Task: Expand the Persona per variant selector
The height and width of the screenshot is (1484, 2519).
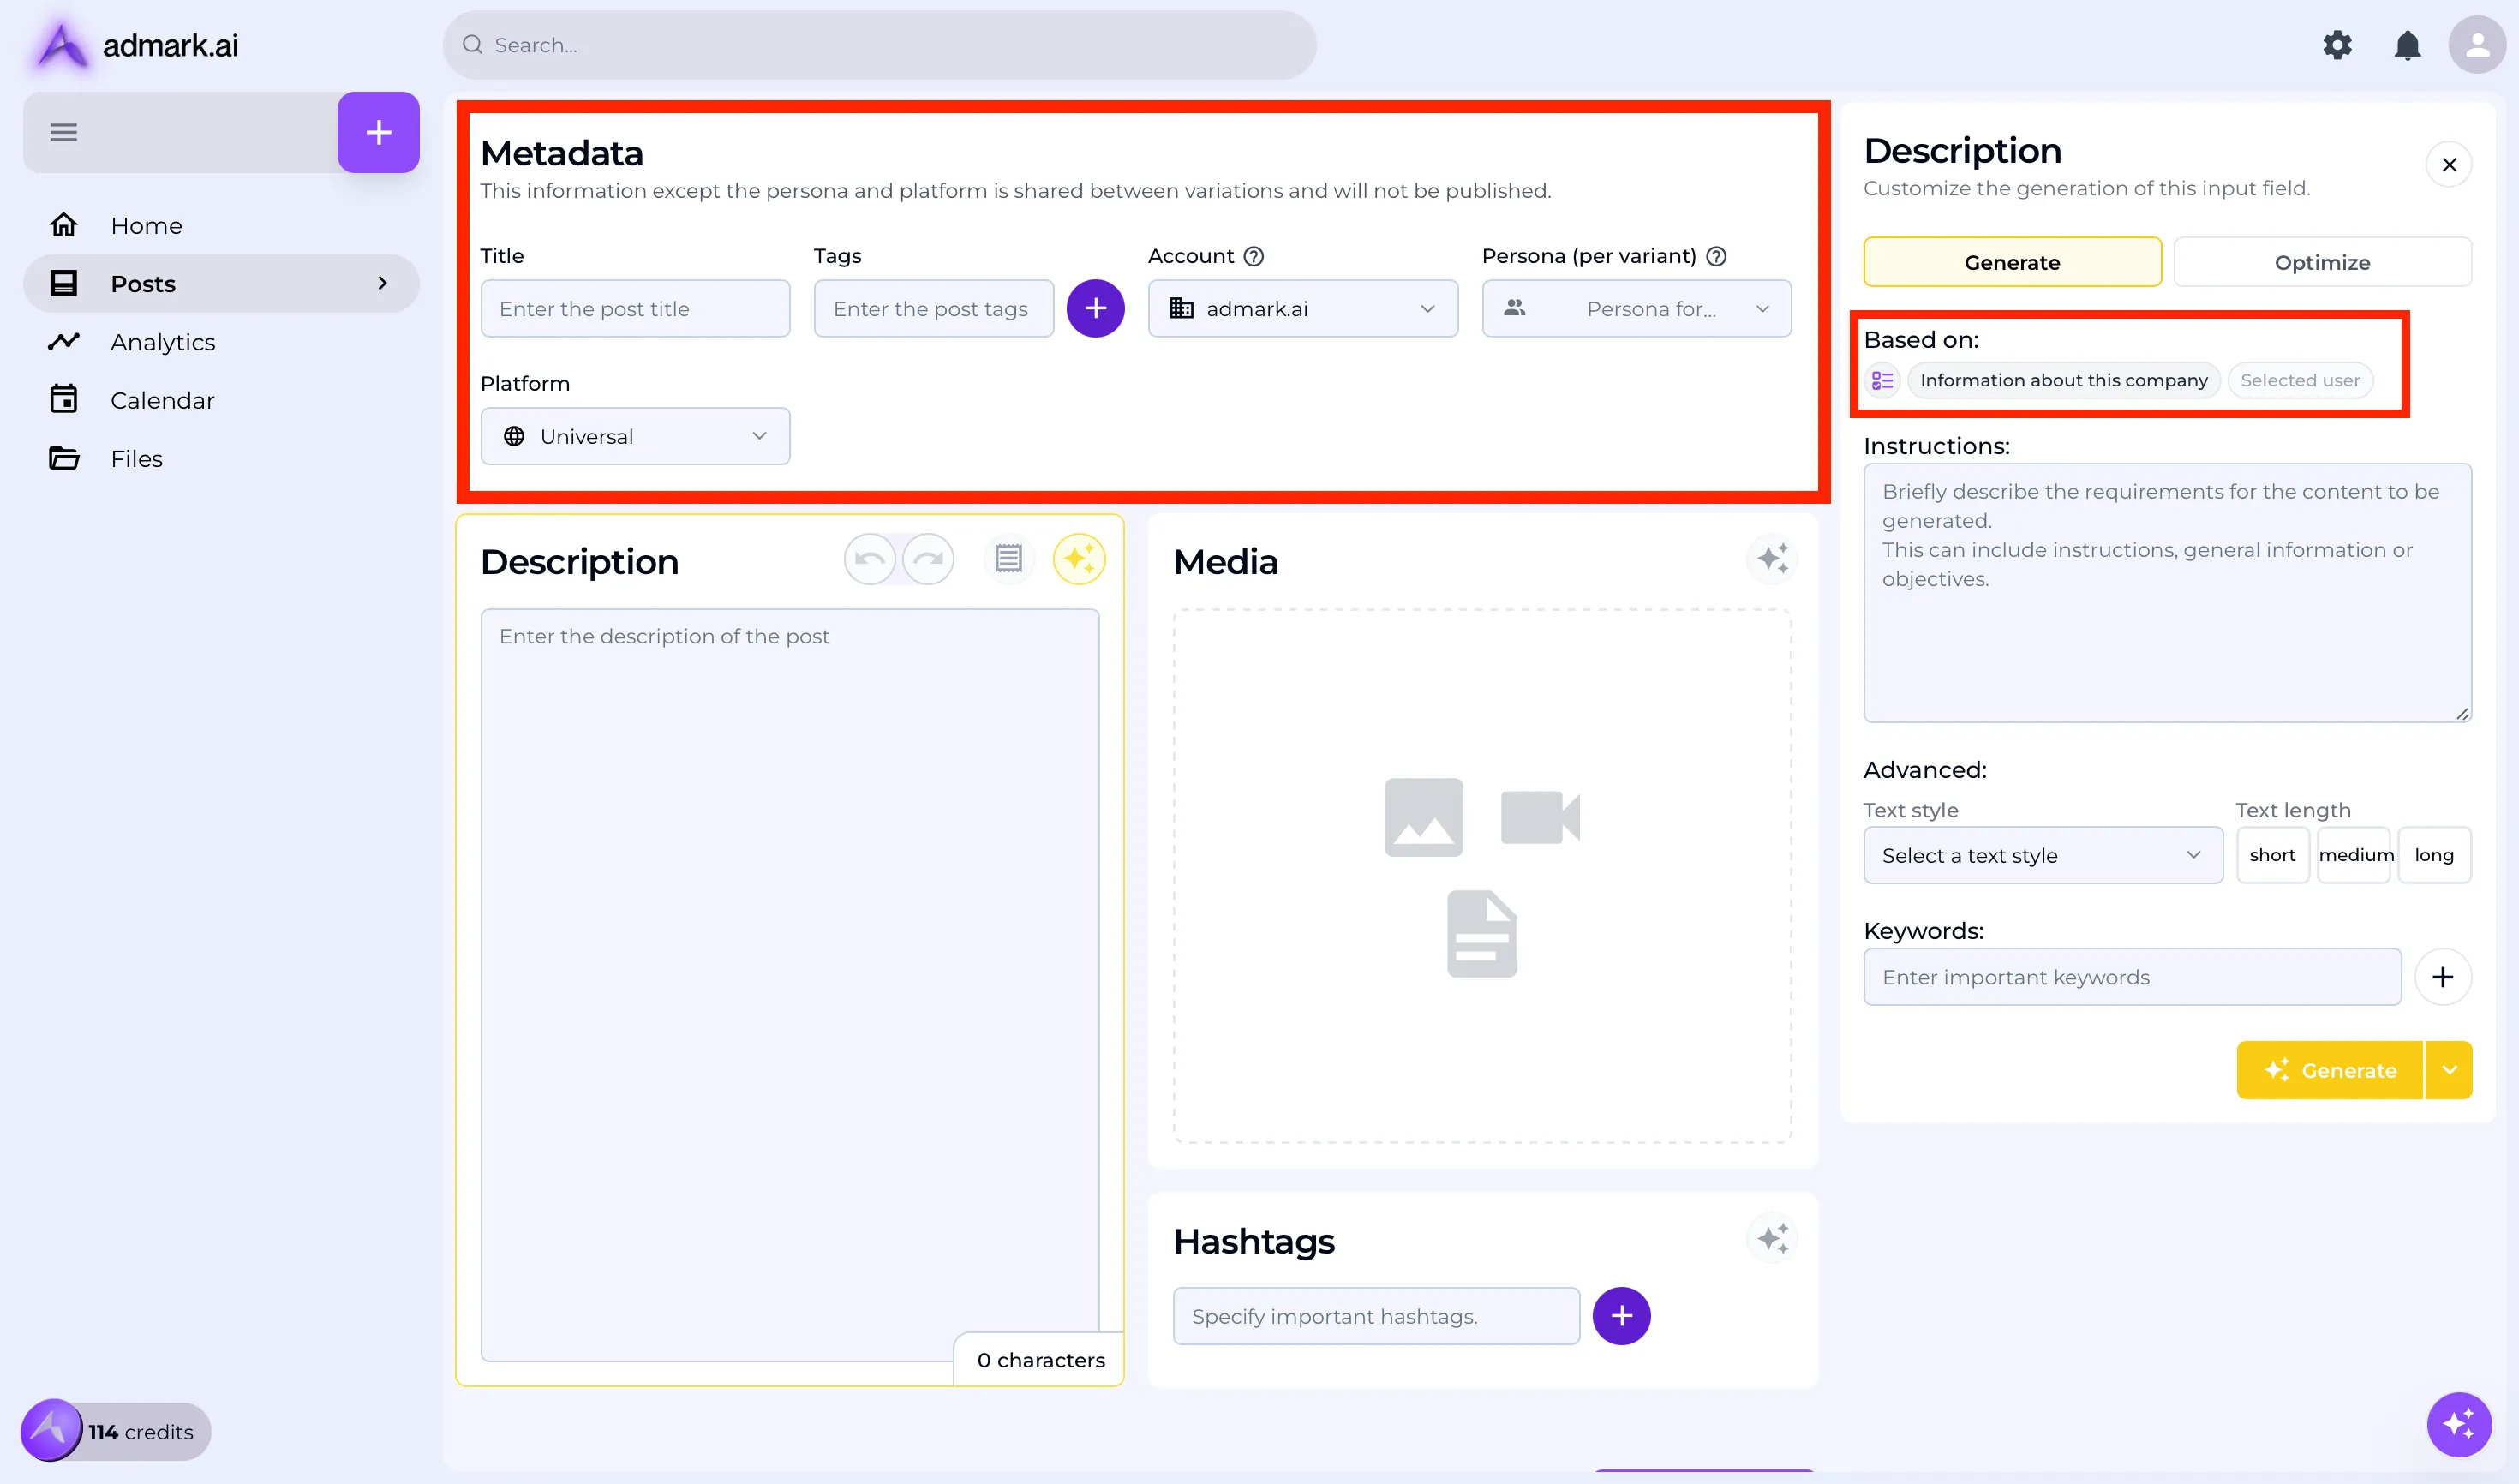Action: tap(1636, 308)
